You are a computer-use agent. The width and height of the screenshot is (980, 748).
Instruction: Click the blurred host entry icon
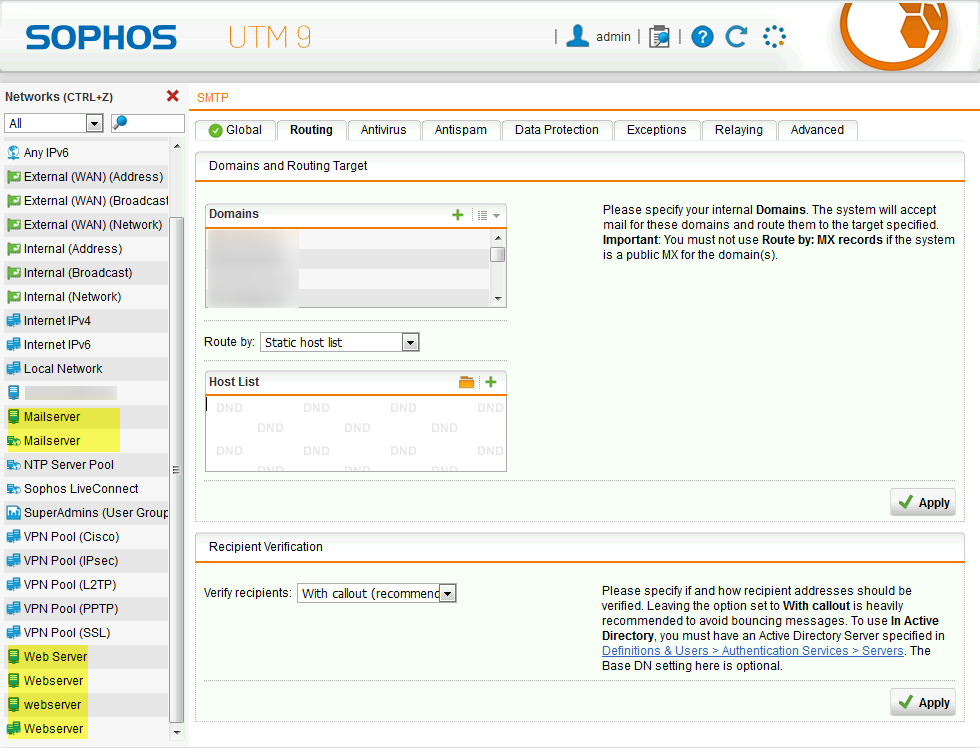point(13,392)
